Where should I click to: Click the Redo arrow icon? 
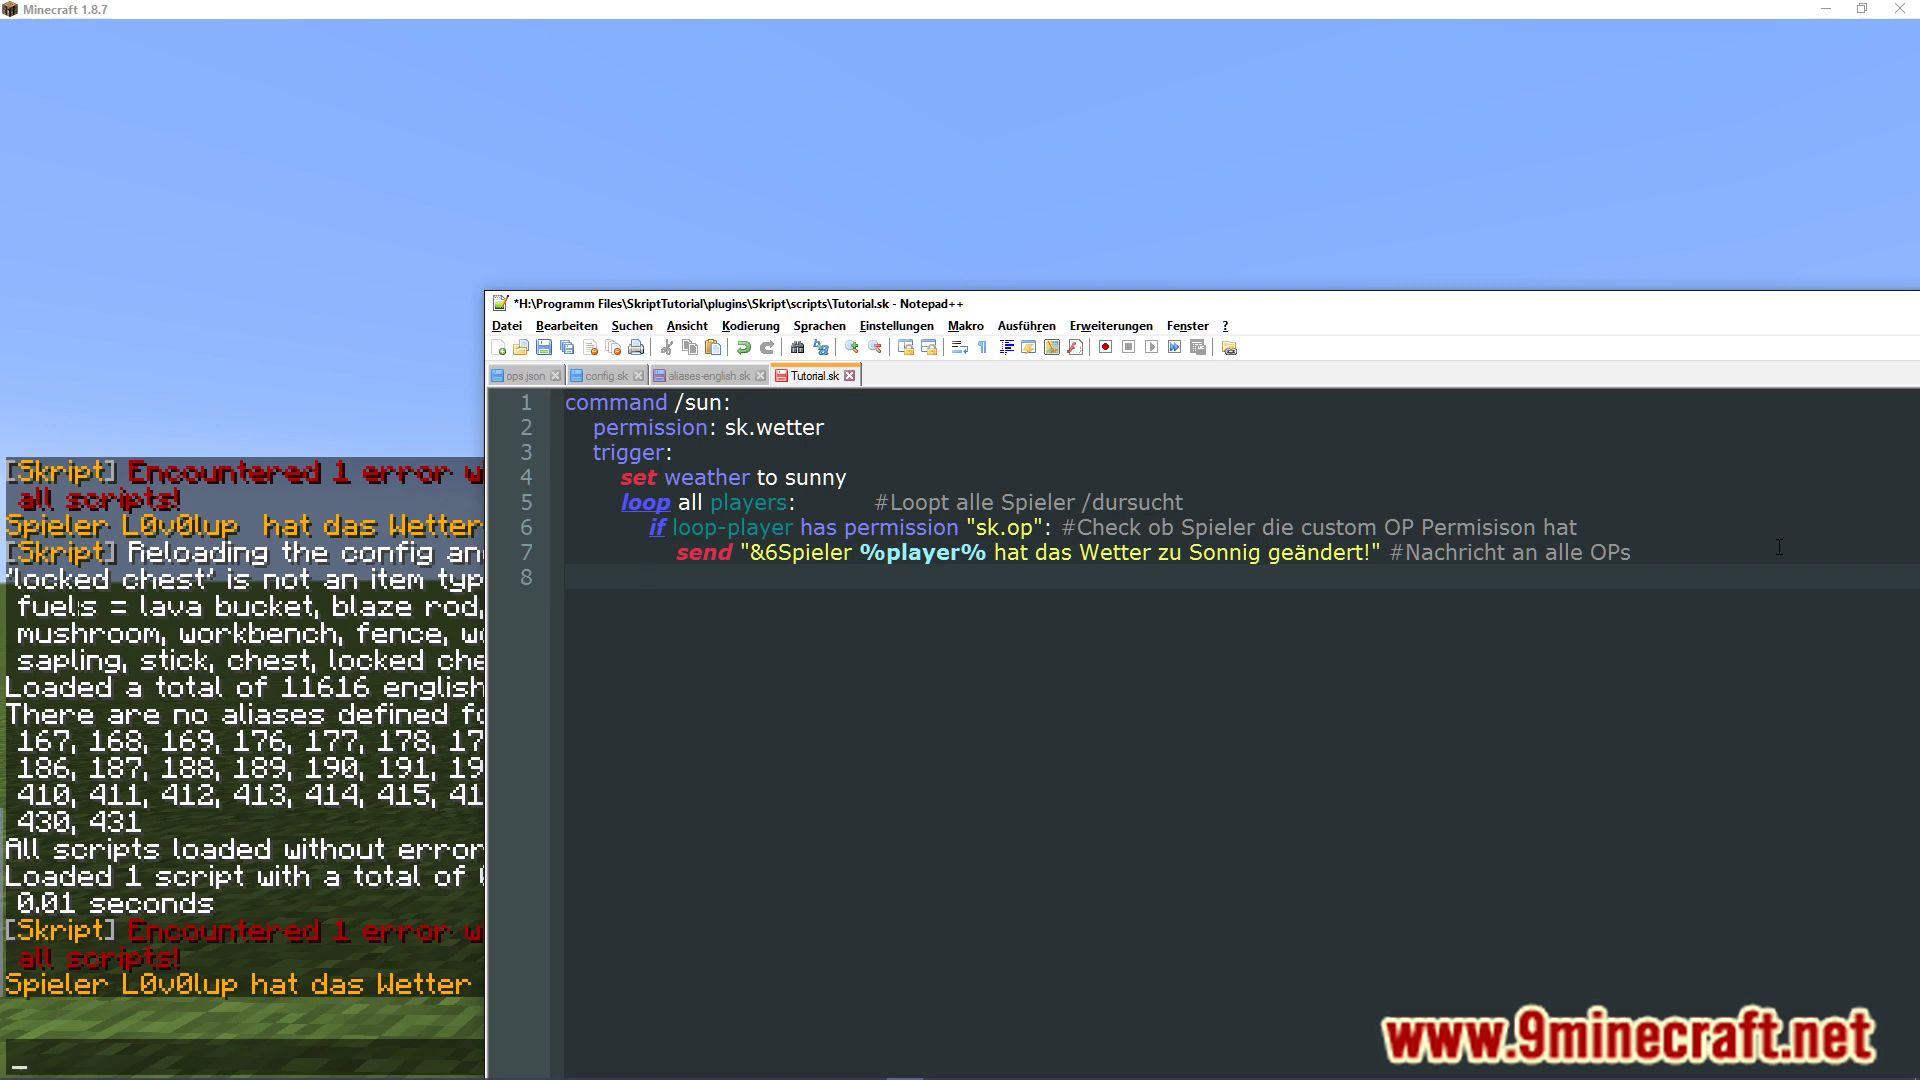point(767,348)
